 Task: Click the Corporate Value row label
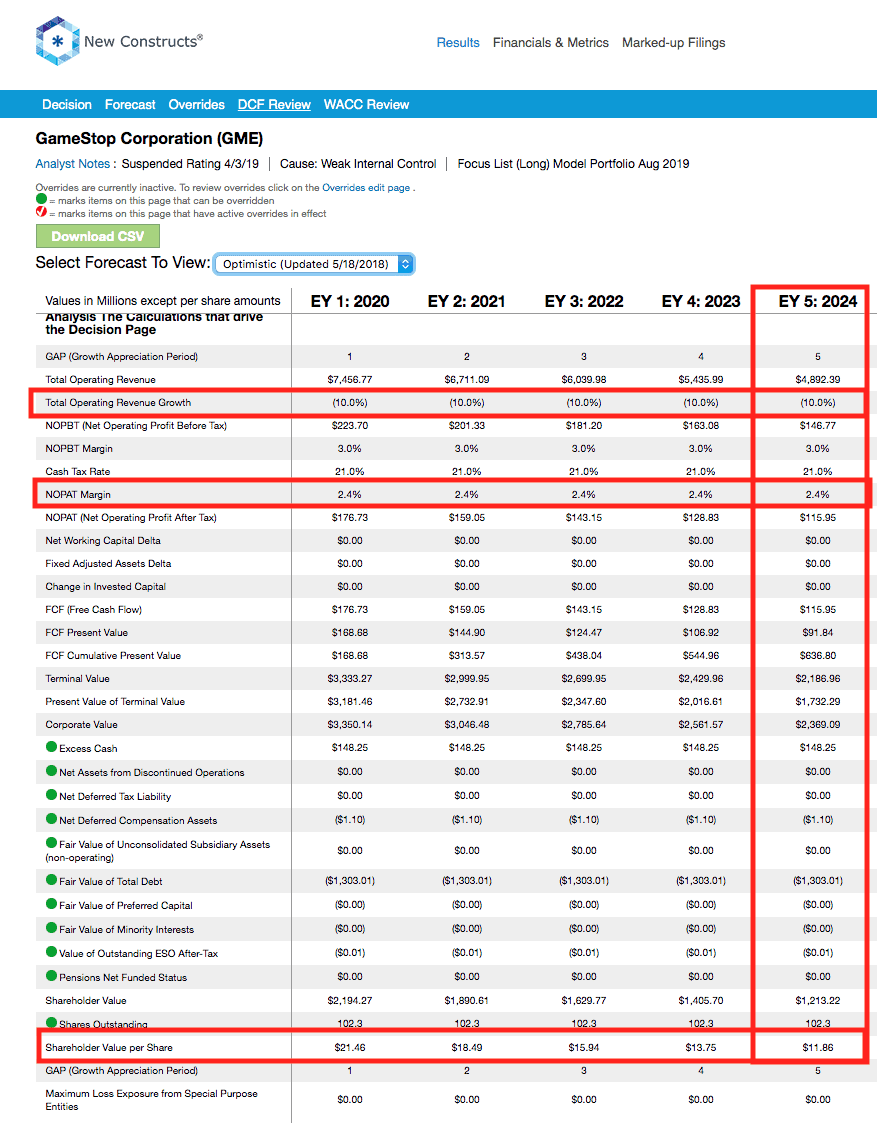coord(81,724)
